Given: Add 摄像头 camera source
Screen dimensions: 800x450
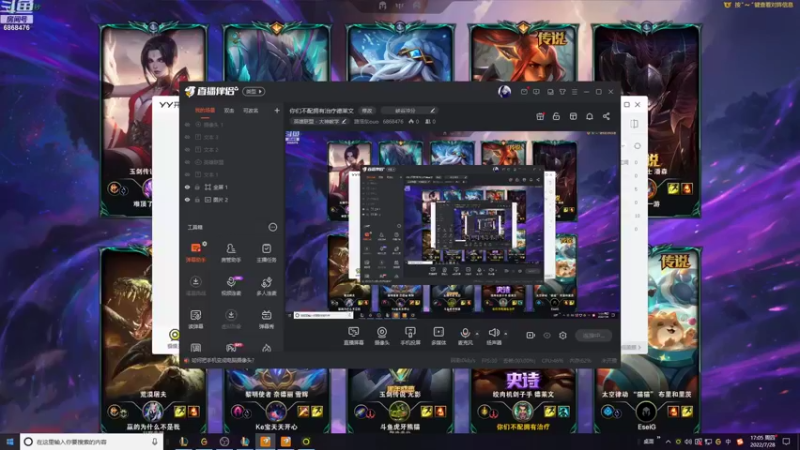Looking at the screenshot, I should [x=382, y=336].
